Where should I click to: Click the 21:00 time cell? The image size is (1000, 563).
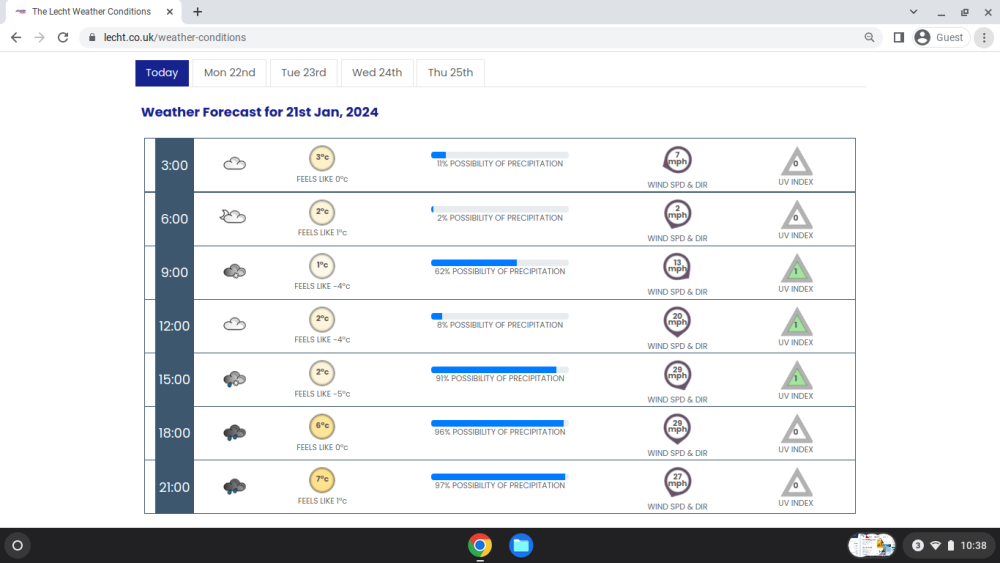[174, 487]
